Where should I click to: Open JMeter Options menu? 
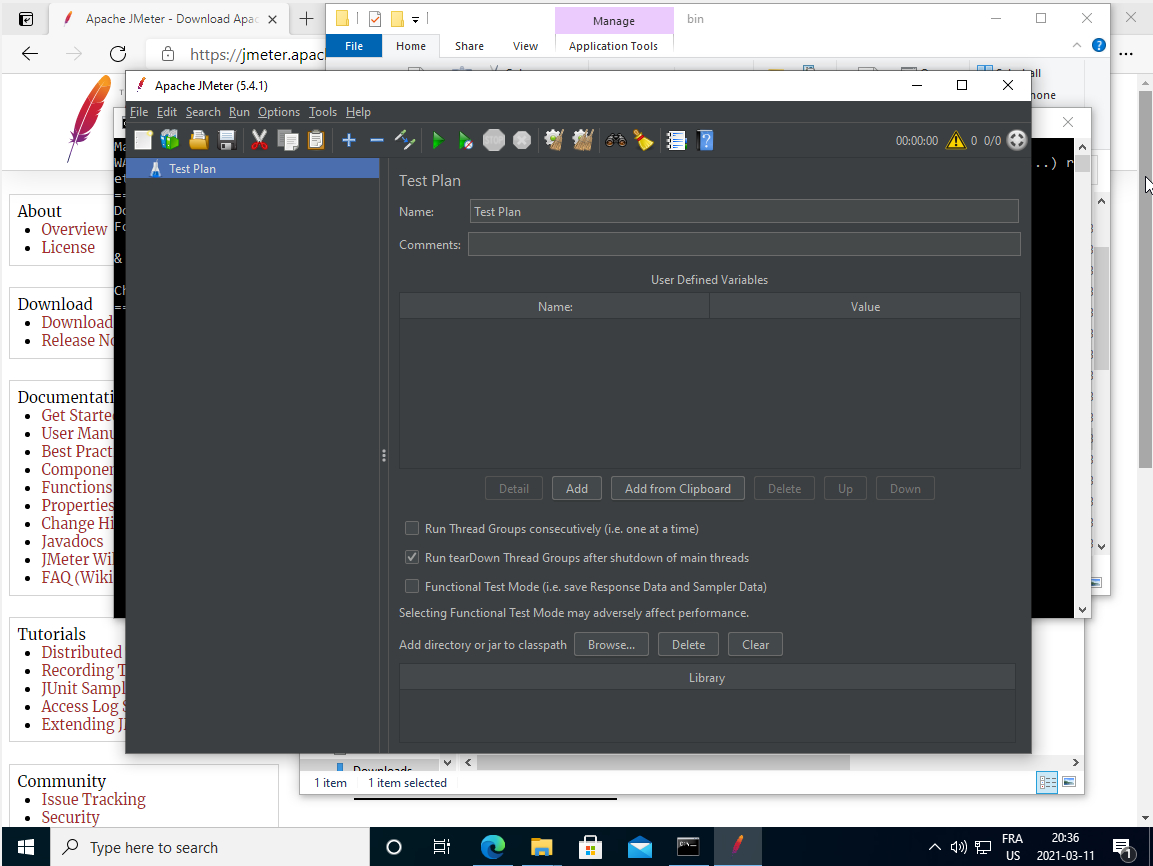(279, 112)
